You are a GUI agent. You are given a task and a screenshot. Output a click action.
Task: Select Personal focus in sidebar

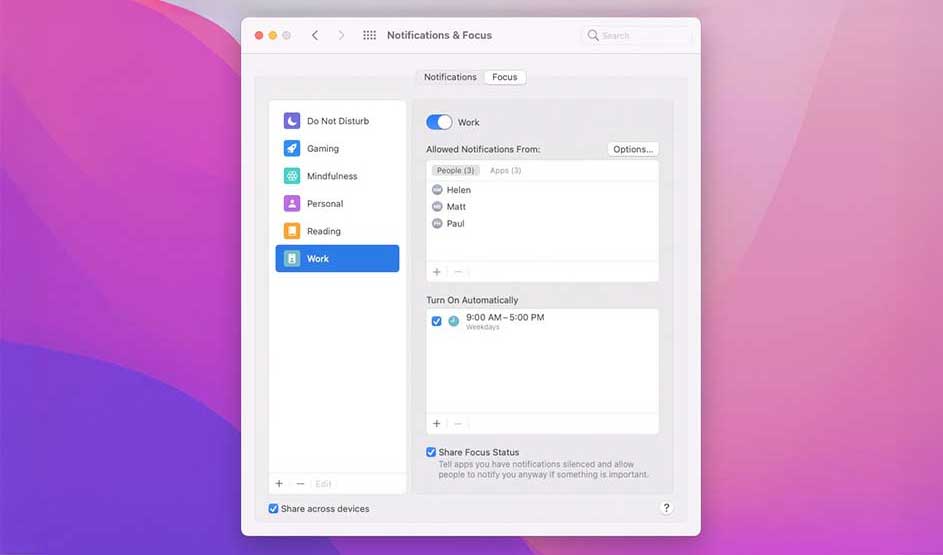click(337, 204)
